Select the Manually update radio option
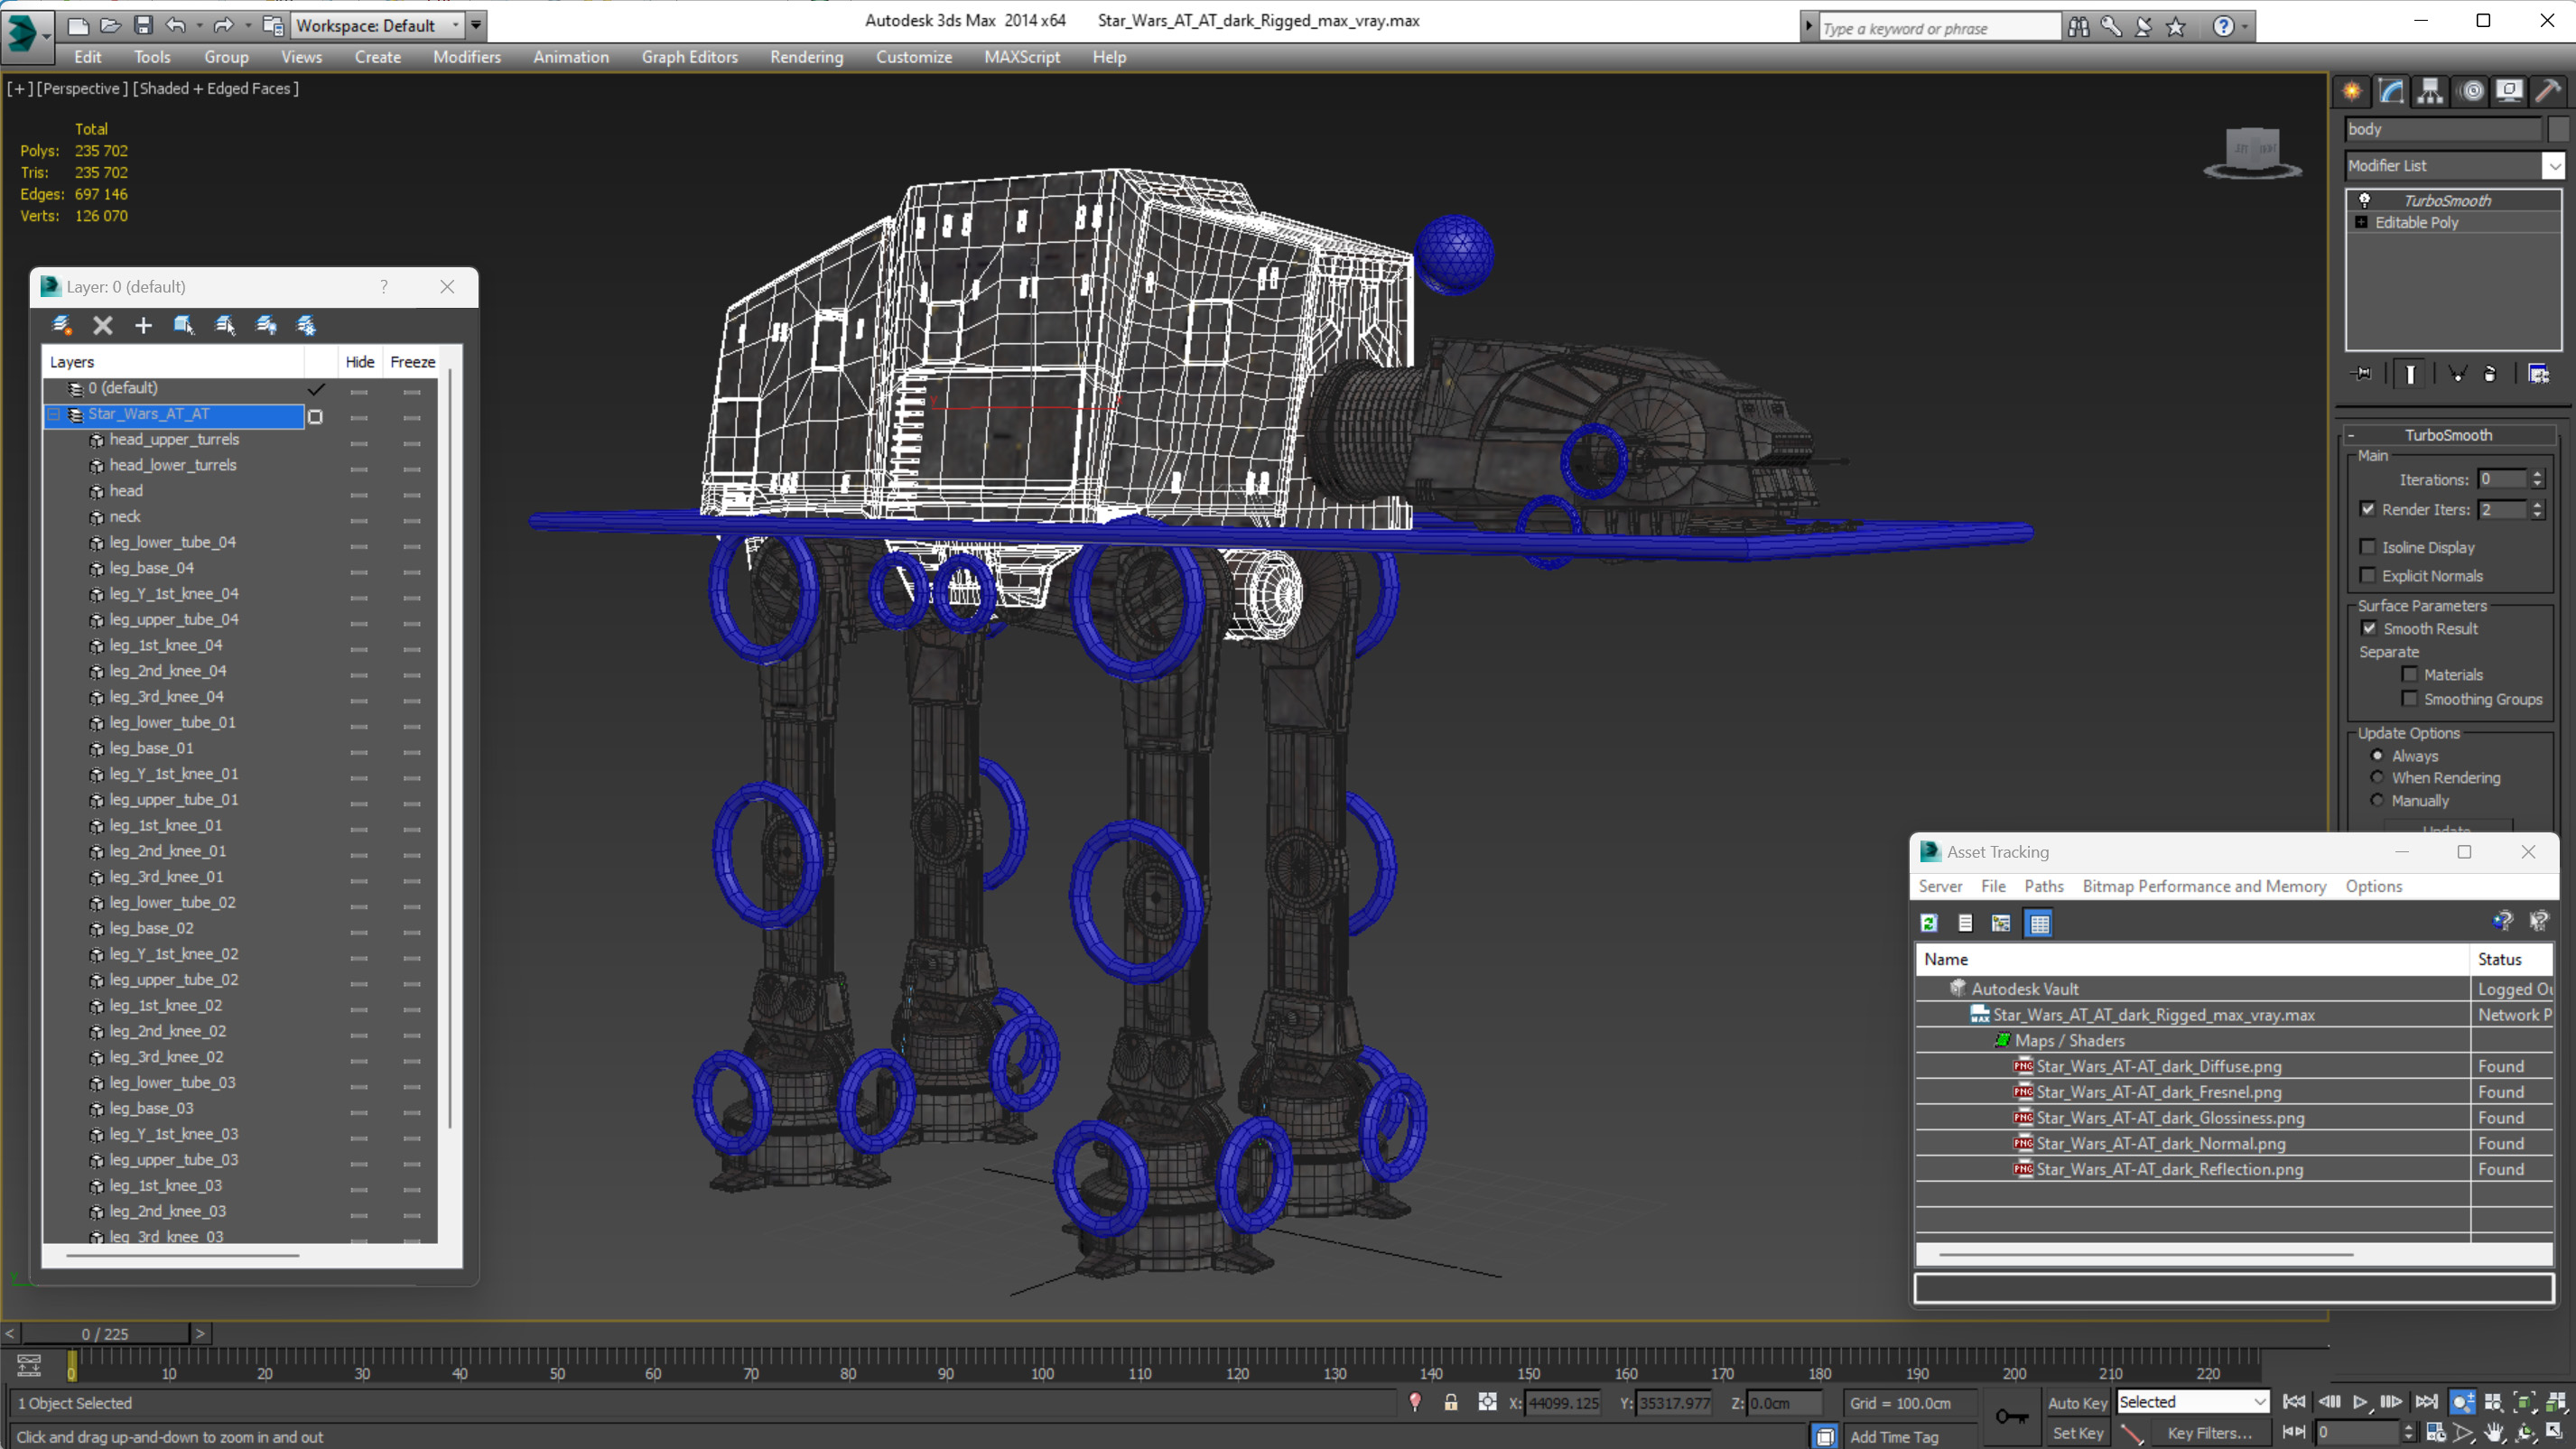The image size is (2576, 1449). [x=2377, y=800]
